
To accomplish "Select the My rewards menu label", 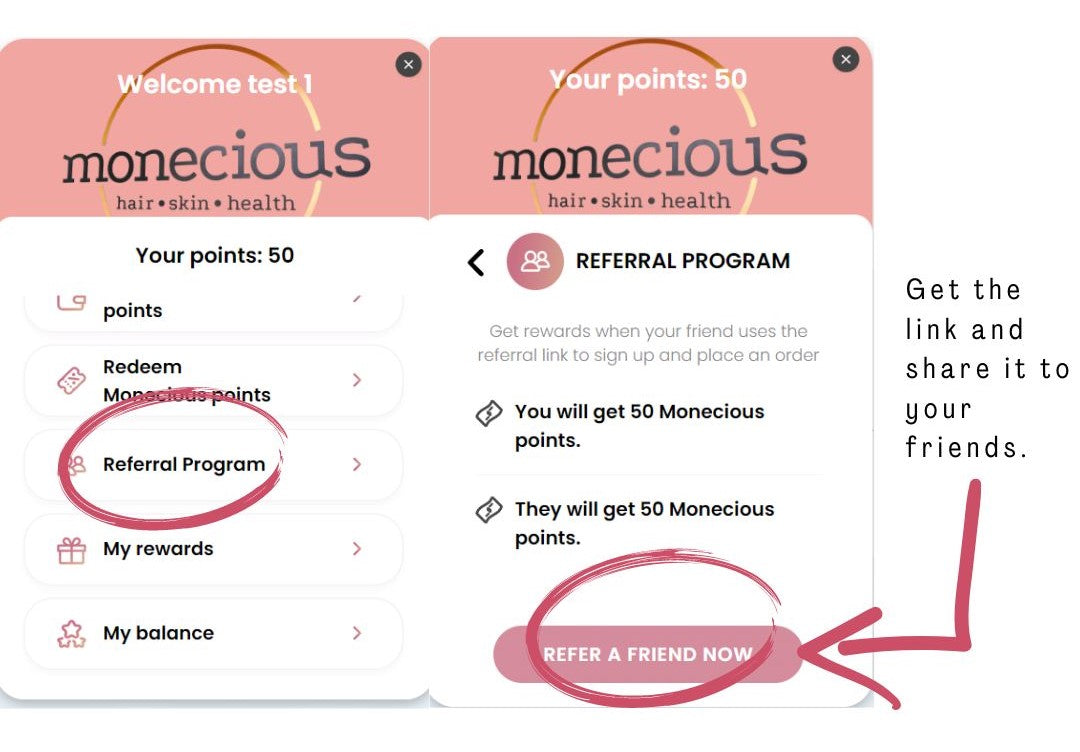I will tap(158, 549).
